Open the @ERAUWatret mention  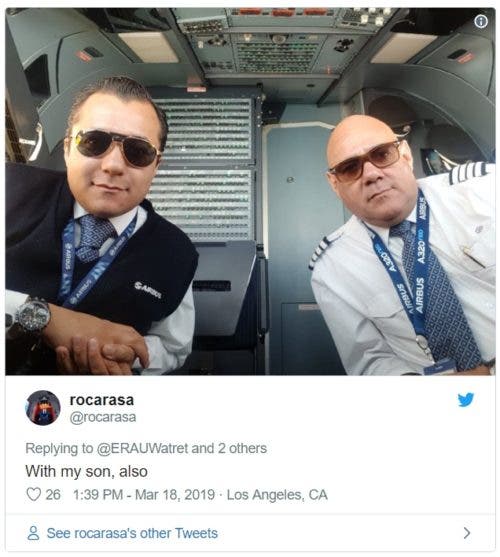coord(143,448)
